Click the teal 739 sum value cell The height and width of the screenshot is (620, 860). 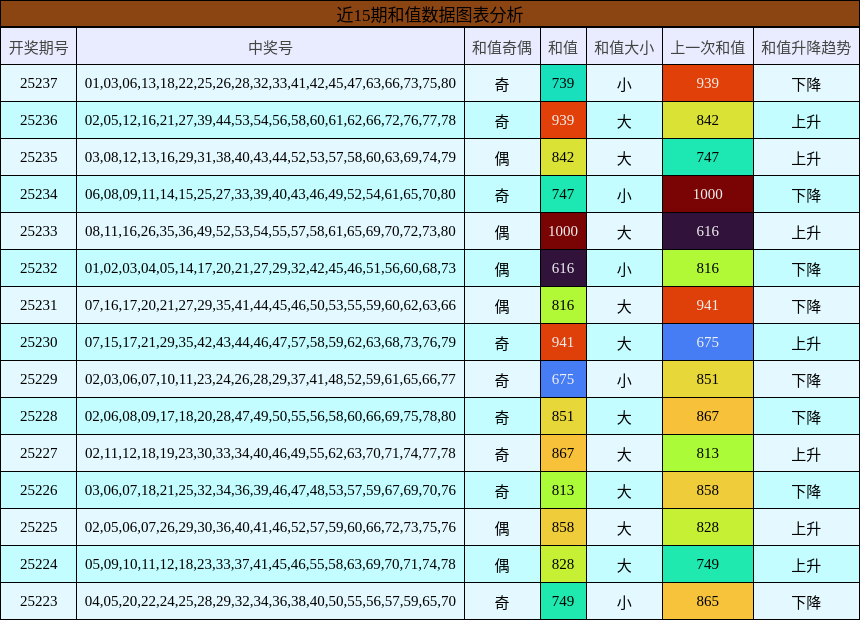point(563,83)
